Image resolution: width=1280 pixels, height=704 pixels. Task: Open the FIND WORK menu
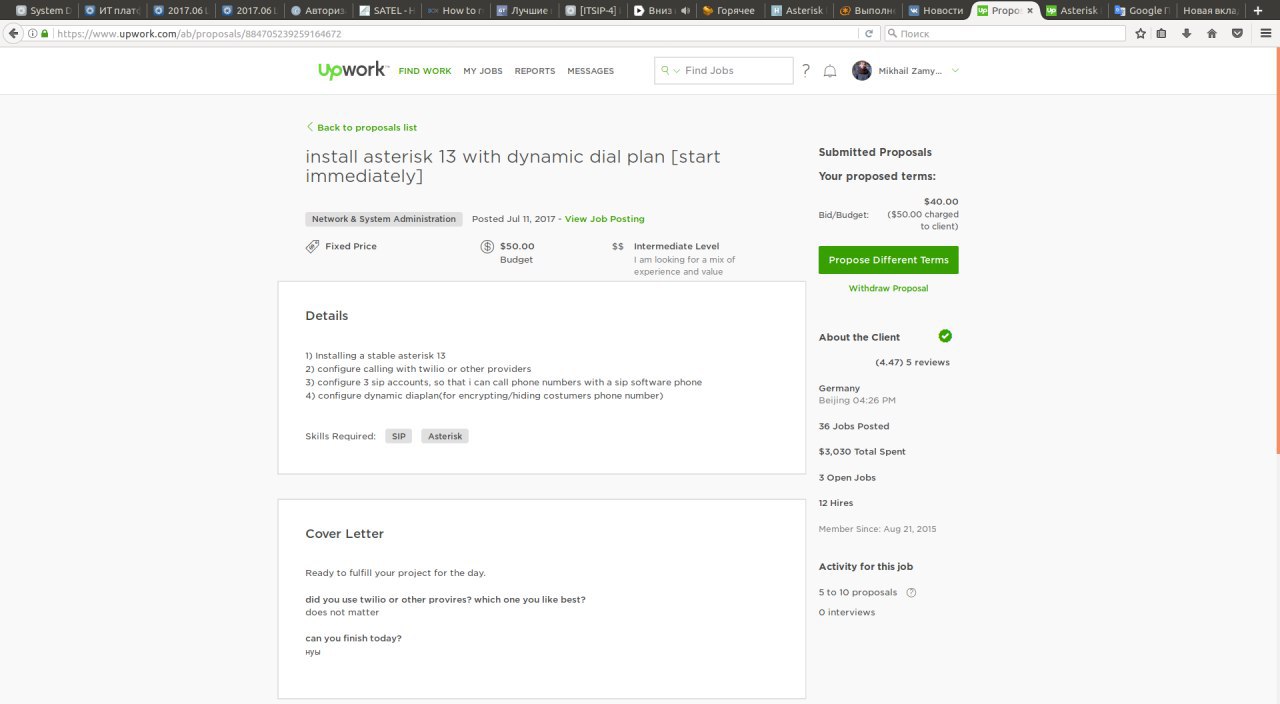[425, 71]
